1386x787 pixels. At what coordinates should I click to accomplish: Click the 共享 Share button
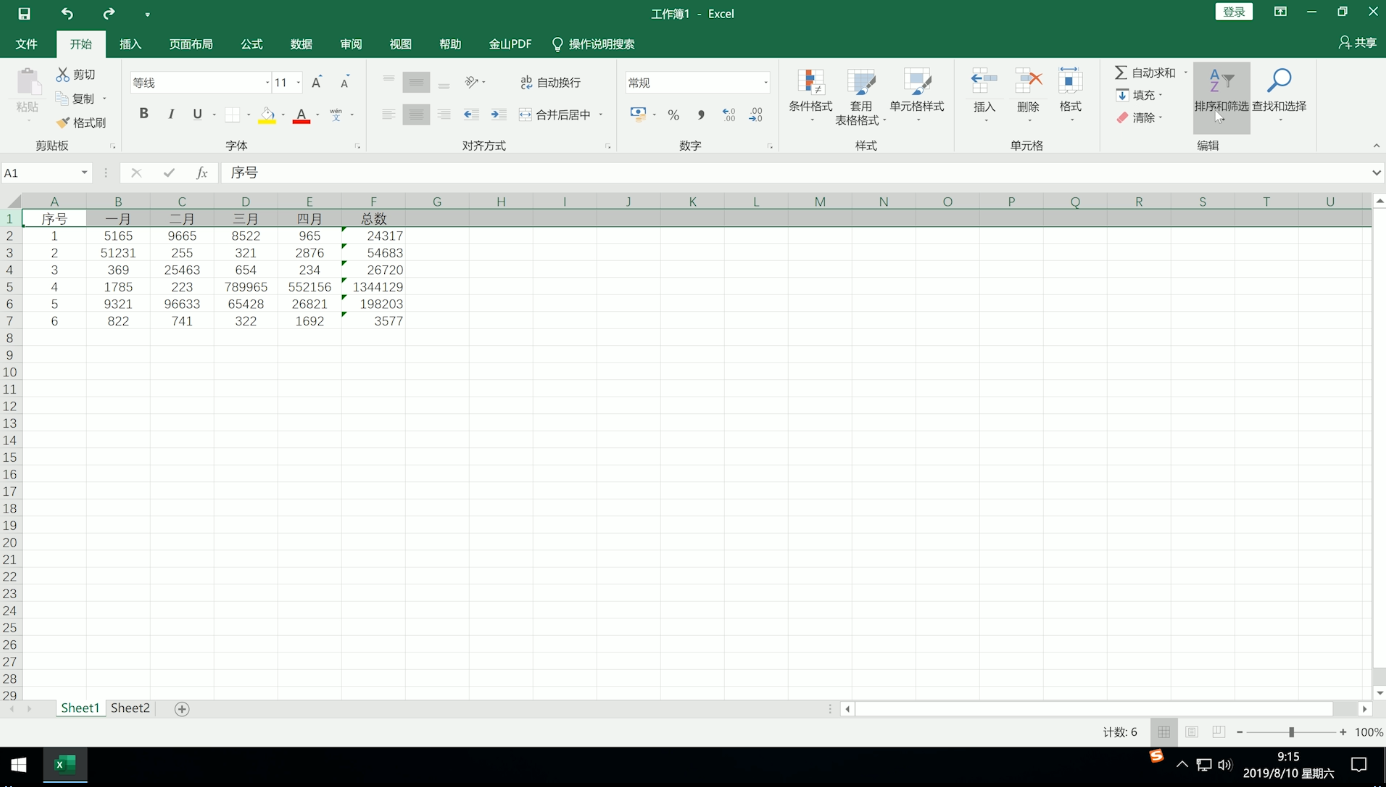tap(1357, 43)
